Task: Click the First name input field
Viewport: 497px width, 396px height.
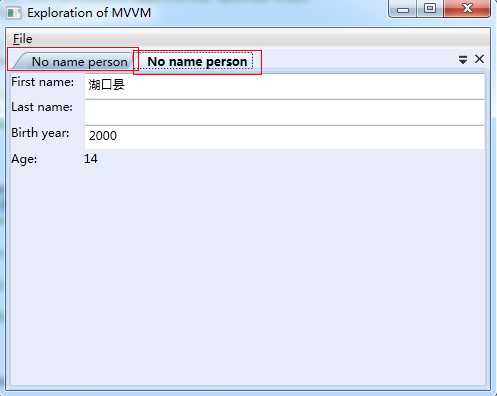Action: coord(284,87)
